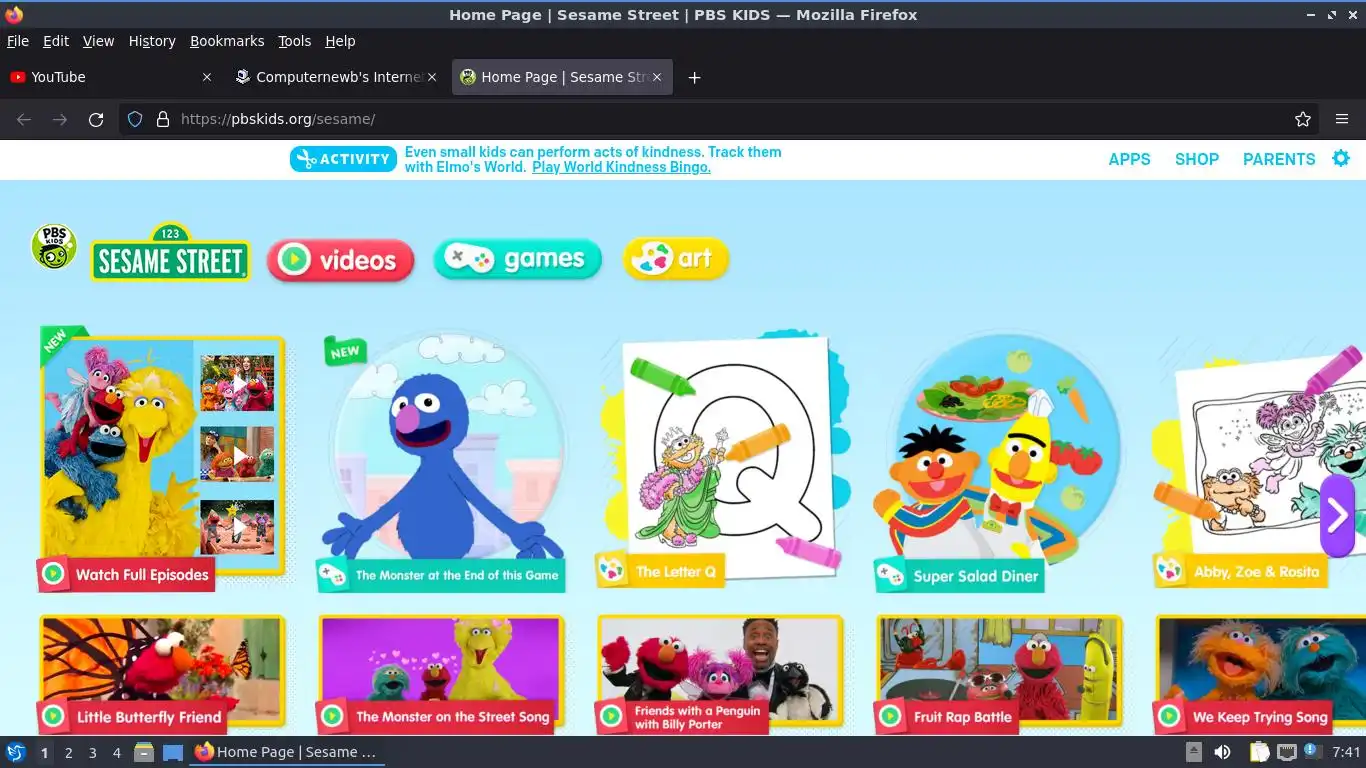Click palette icon on Abby, Zoe & Rosita label
This screenshot has width=1366, height=768.
[1170, 571]
